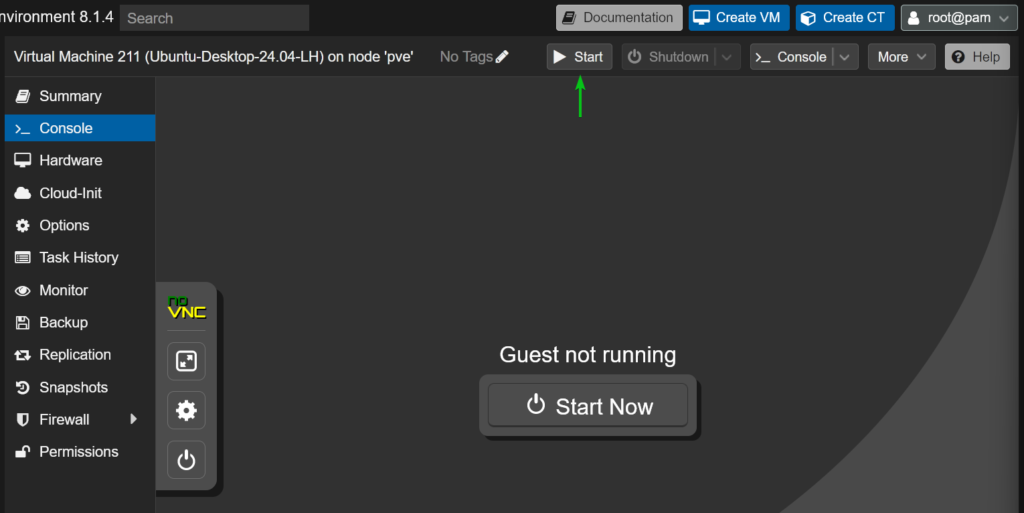Expand the Firewall submenu arrow
The width and height of the screenshot is (1024, 513).
point(133,419)
